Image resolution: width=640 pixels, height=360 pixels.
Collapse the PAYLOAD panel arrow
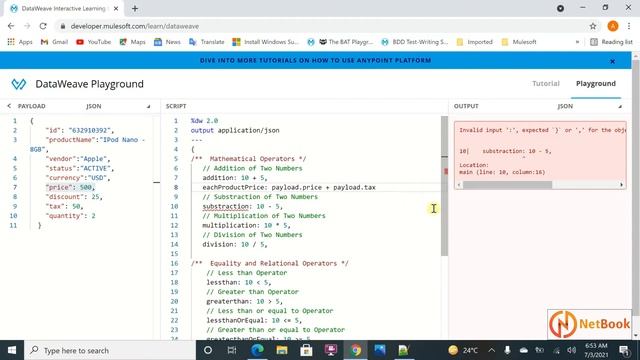coord(9,106)
